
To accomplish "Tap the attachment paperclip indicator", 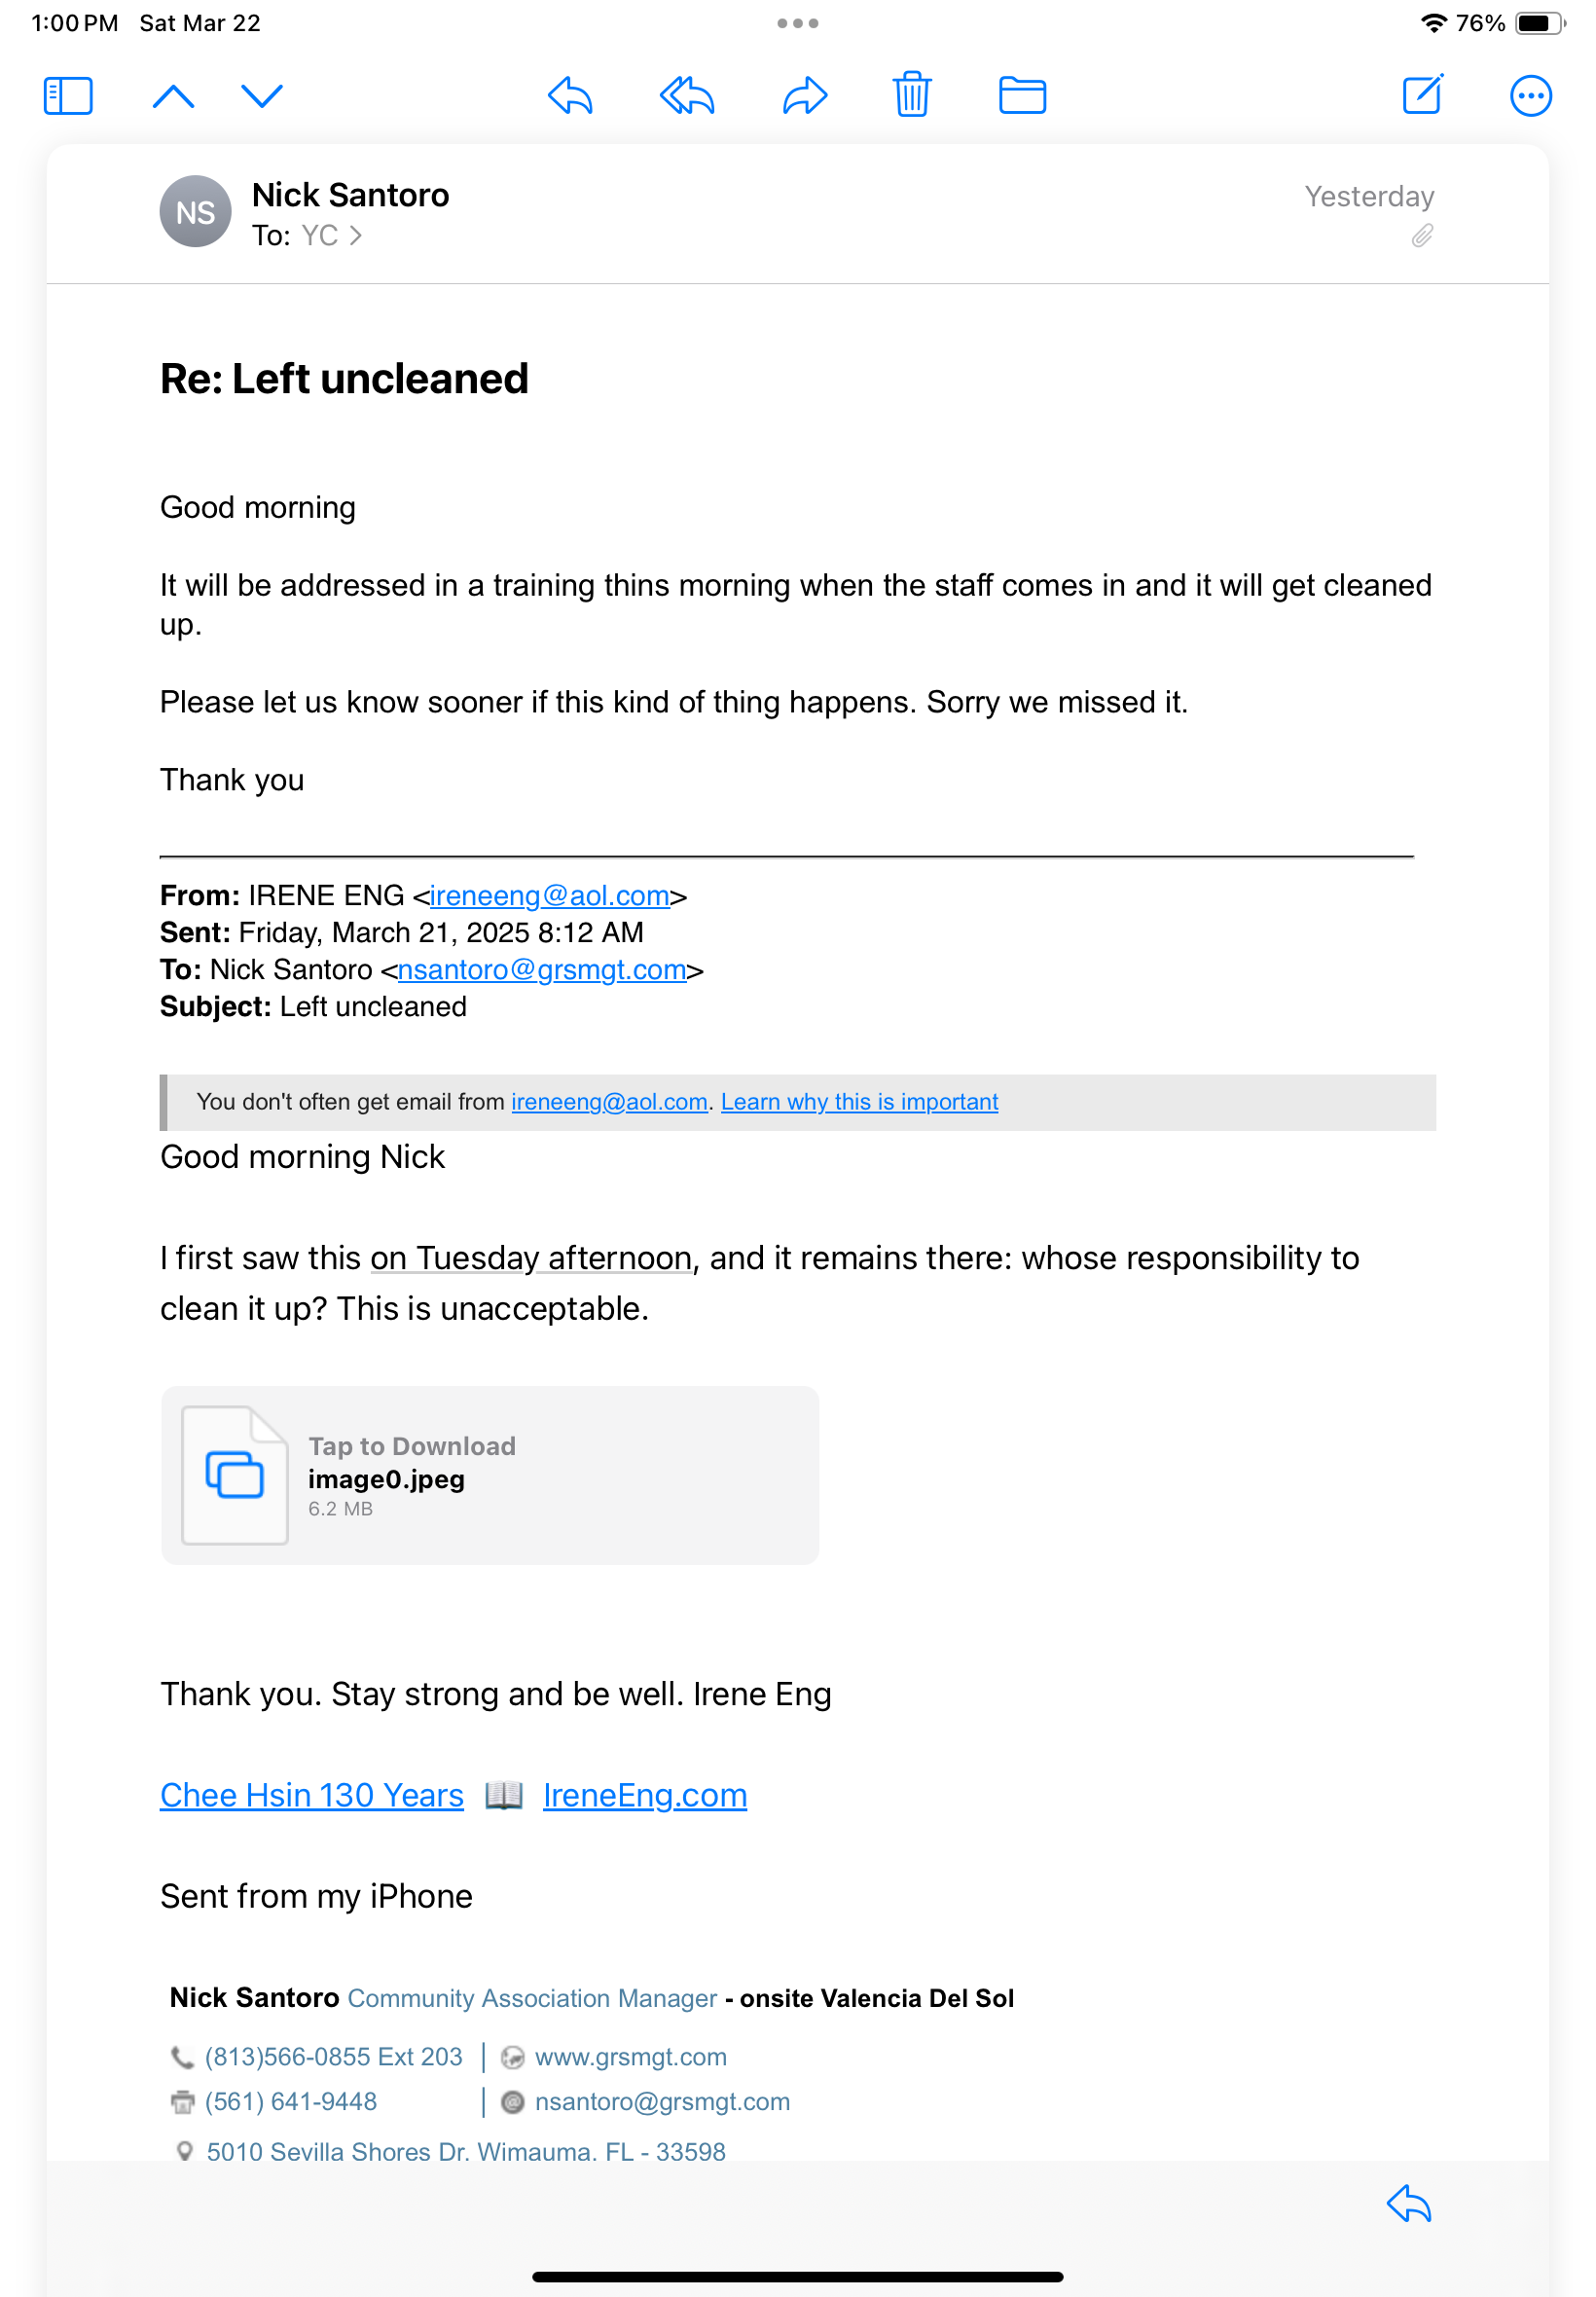I will click(1421, 236).
